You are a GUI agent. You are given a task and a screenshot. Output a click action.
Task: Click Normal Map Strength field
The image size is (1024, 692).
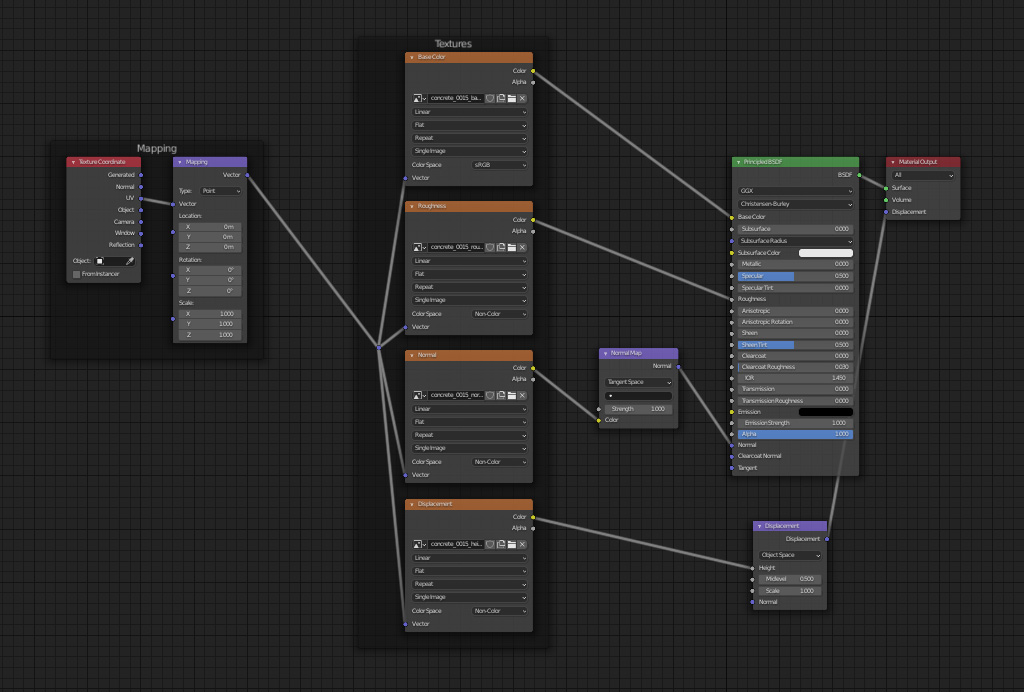636,409
